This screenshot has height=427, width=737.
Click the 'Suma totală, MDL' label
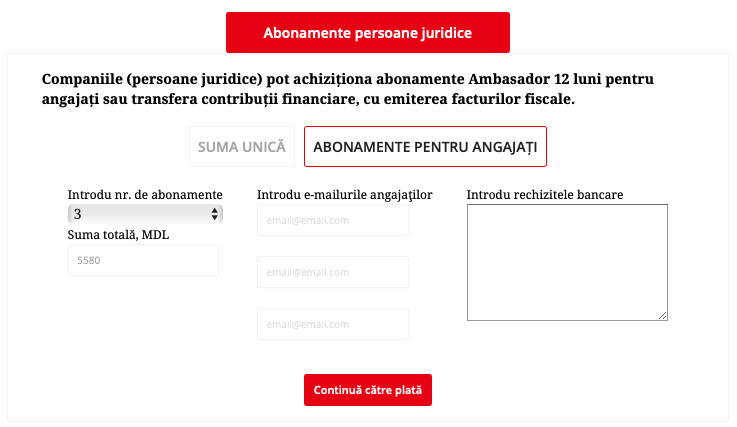pyautogui.click(x=119, y=234)
